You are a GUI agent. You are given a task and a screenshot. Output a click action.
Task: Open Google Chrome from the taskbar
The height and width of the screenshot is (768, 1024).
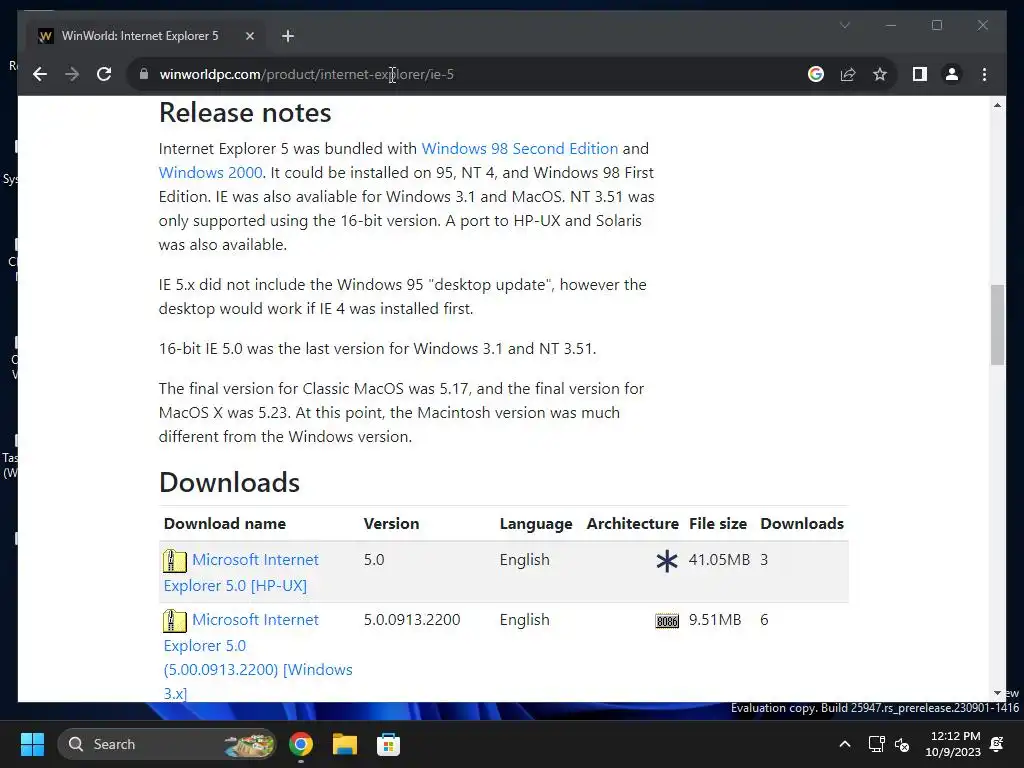tap(301, 744)
